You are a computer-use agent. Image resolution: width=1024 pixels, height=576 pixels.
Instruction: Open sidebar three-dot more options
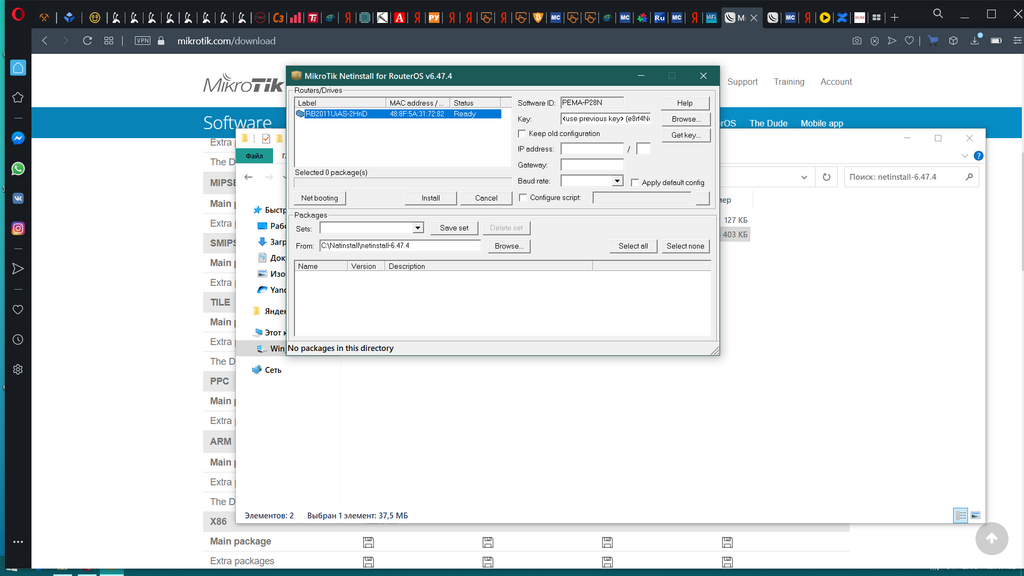pyautogui.click(x=18, y=541)
